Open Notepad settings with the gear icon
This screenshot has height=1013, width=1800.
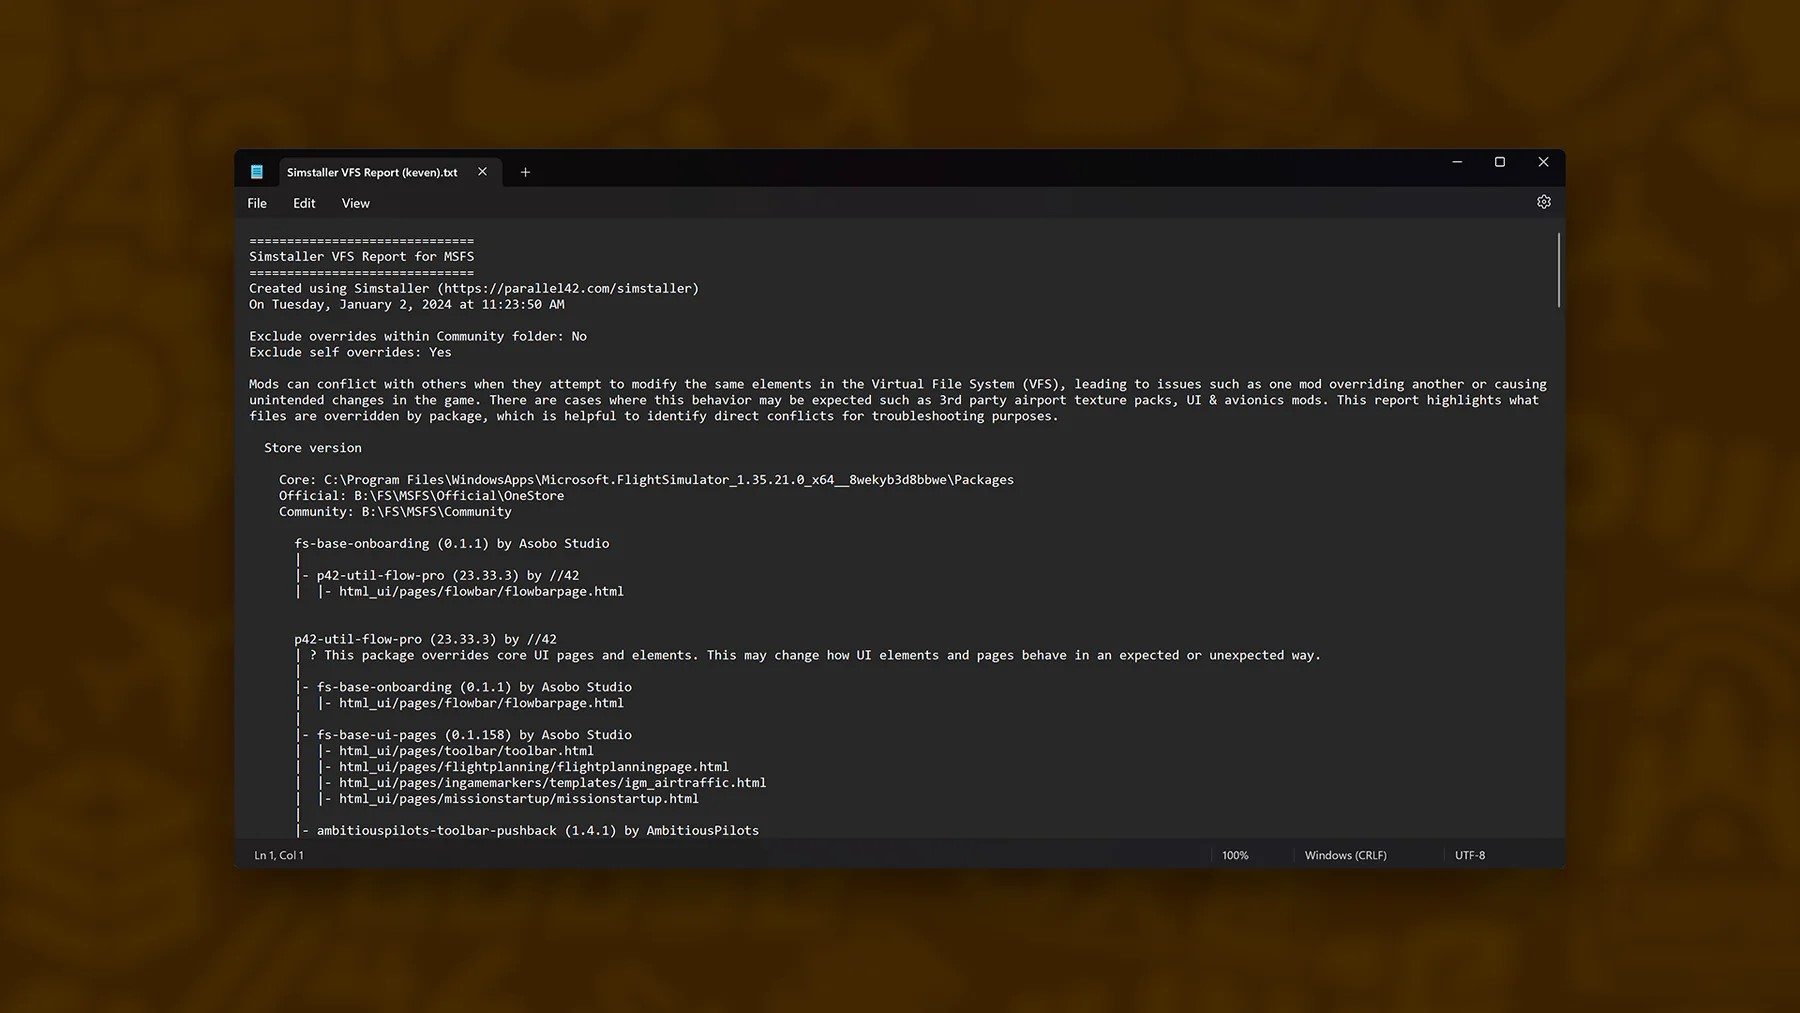1543,201
